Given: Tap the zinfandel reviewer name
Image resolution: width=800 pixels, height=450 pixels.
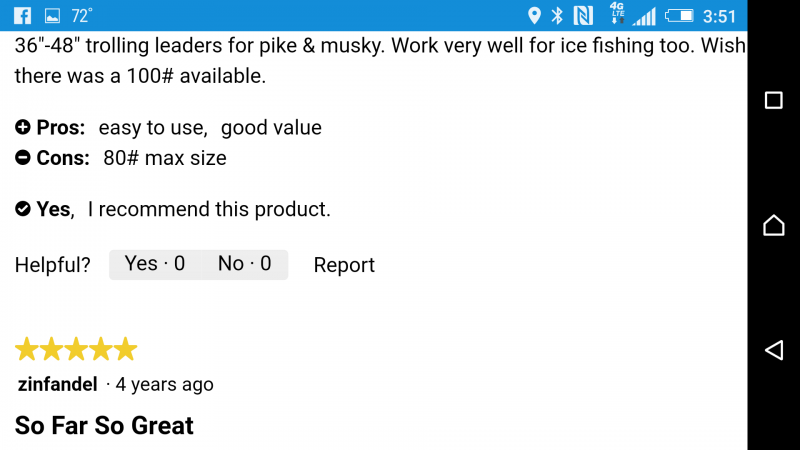Looking at the screenshot, I should (57, 384).
